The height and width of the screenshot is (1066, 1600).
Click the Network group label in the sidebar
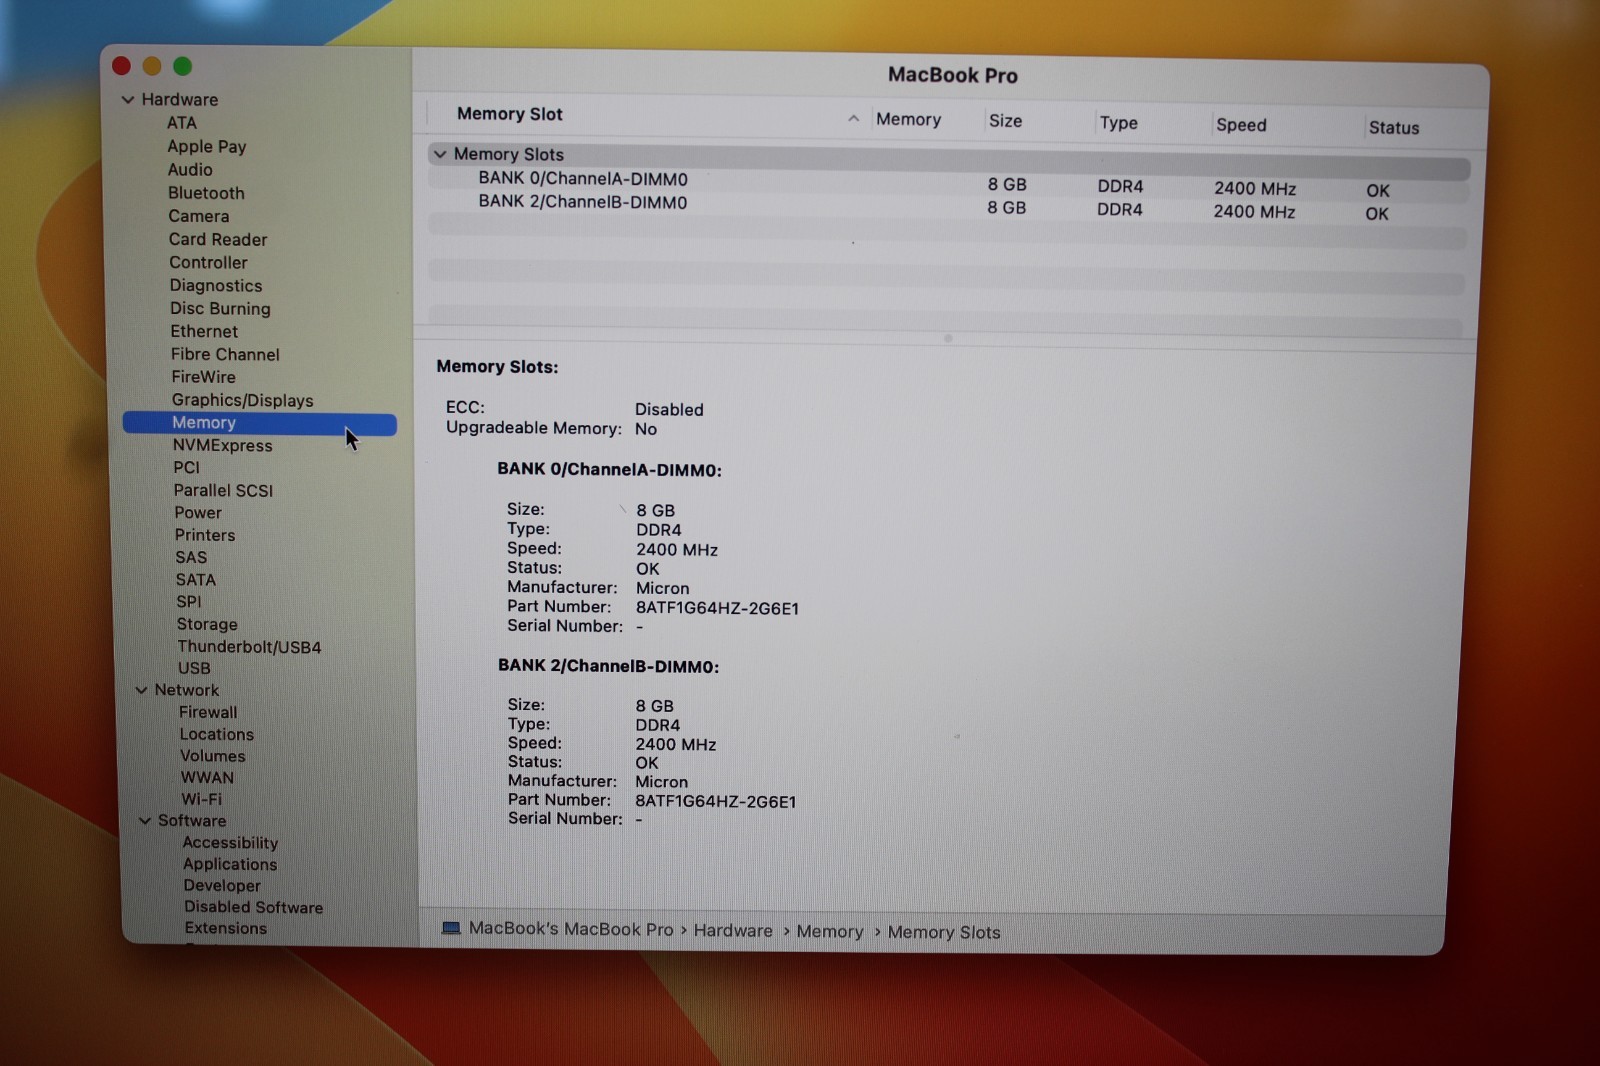coord(187,690)
